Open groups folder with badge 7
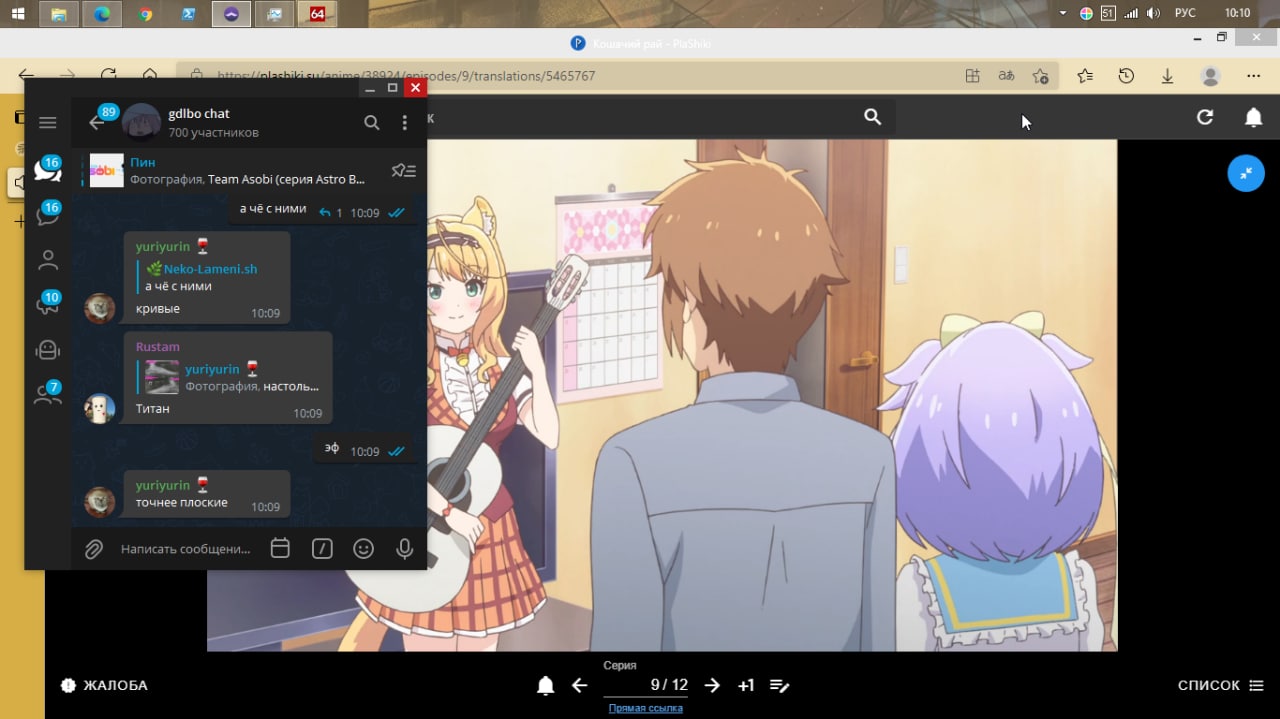 [x=47, y=394]
